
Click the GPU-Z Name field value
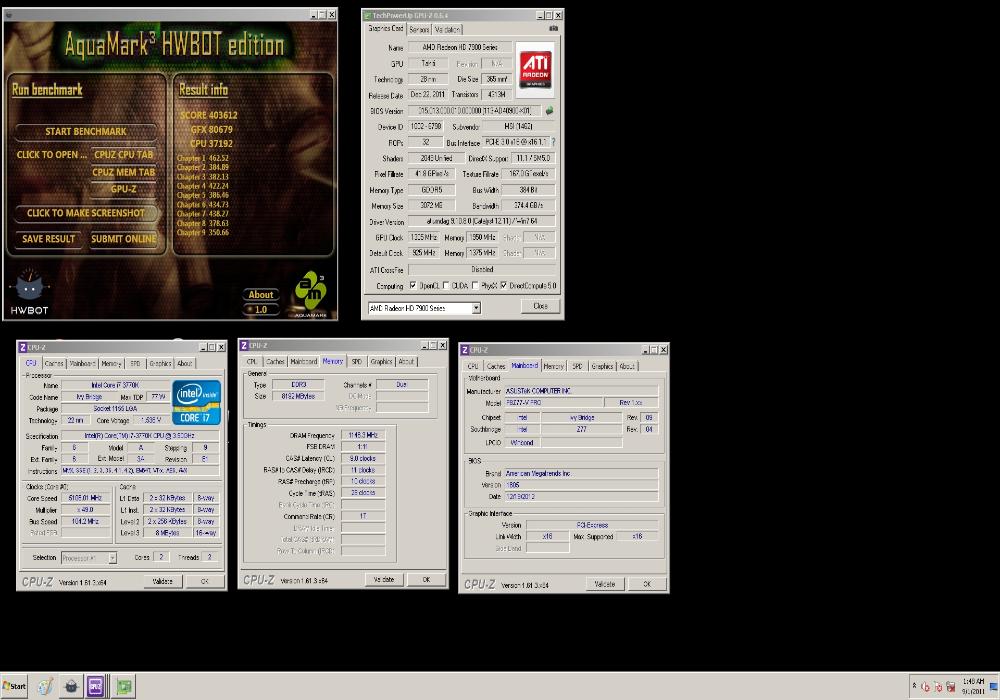(x=460, y=47)
